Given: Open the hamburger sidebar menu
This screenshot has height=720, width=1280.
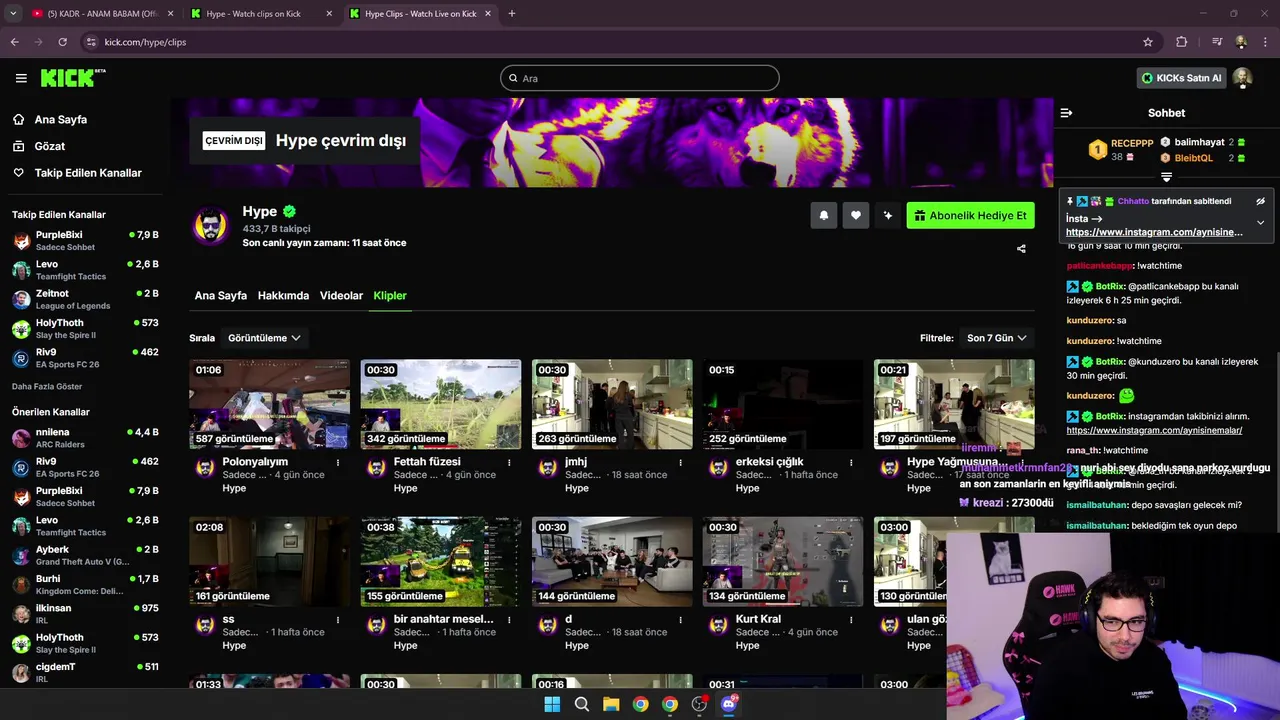Looking at the screenshot, I should pos(21,78).
